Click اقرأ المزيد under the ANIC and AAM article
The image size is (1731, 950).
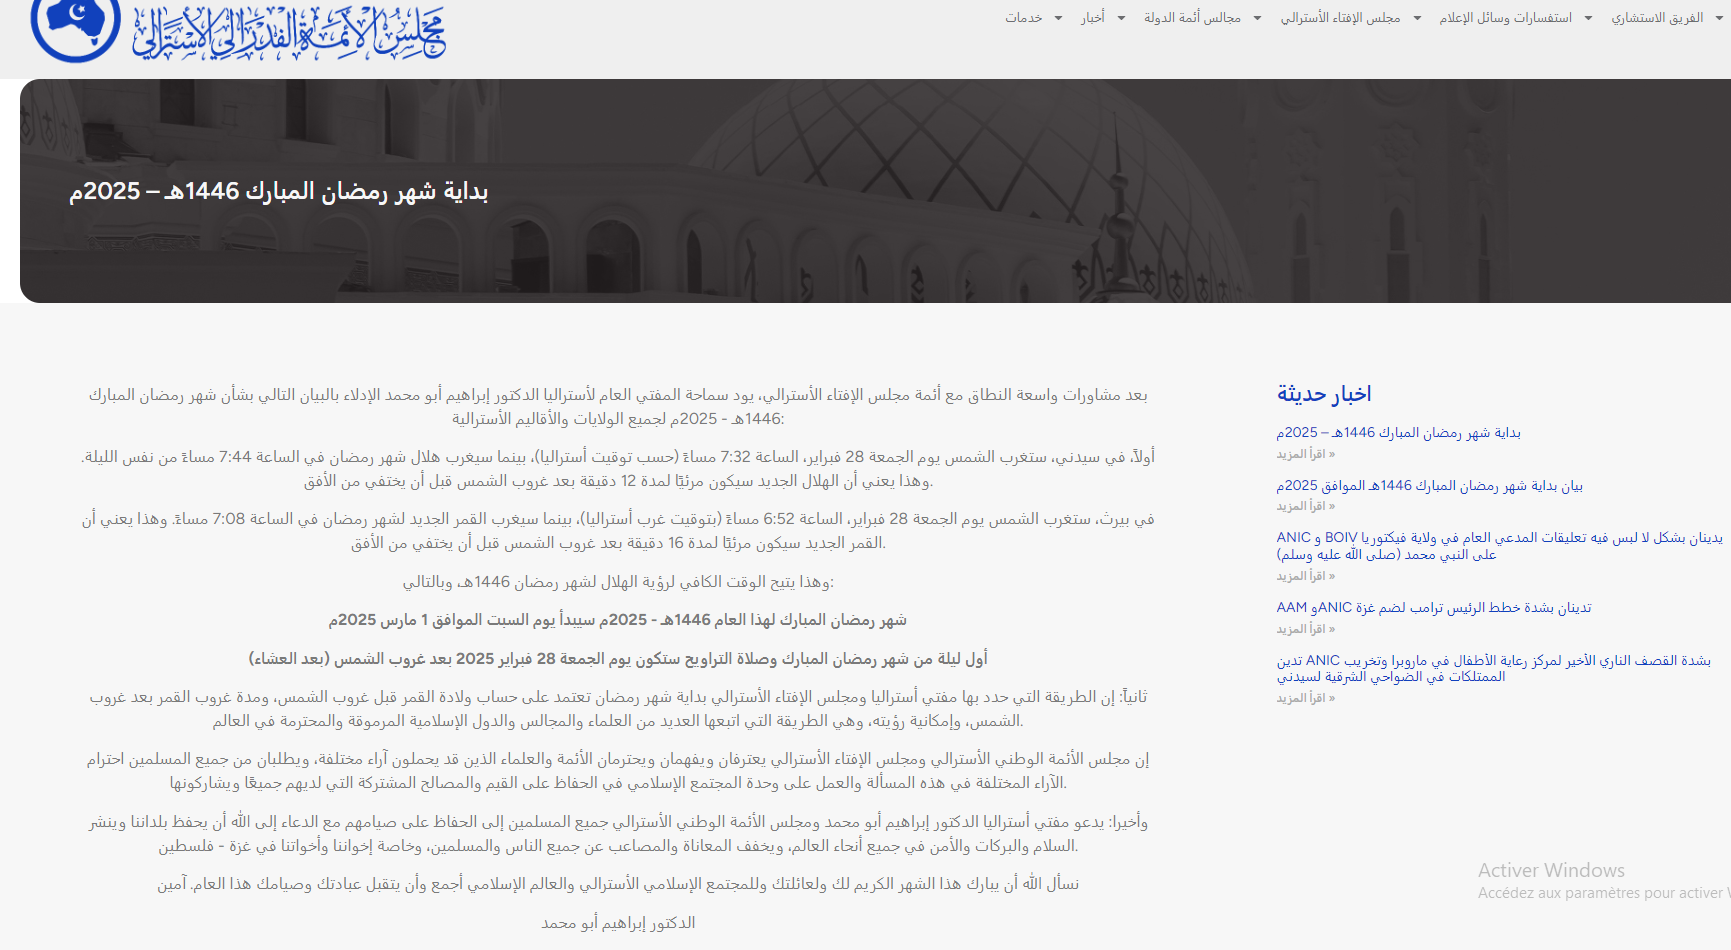[1305, 630]
